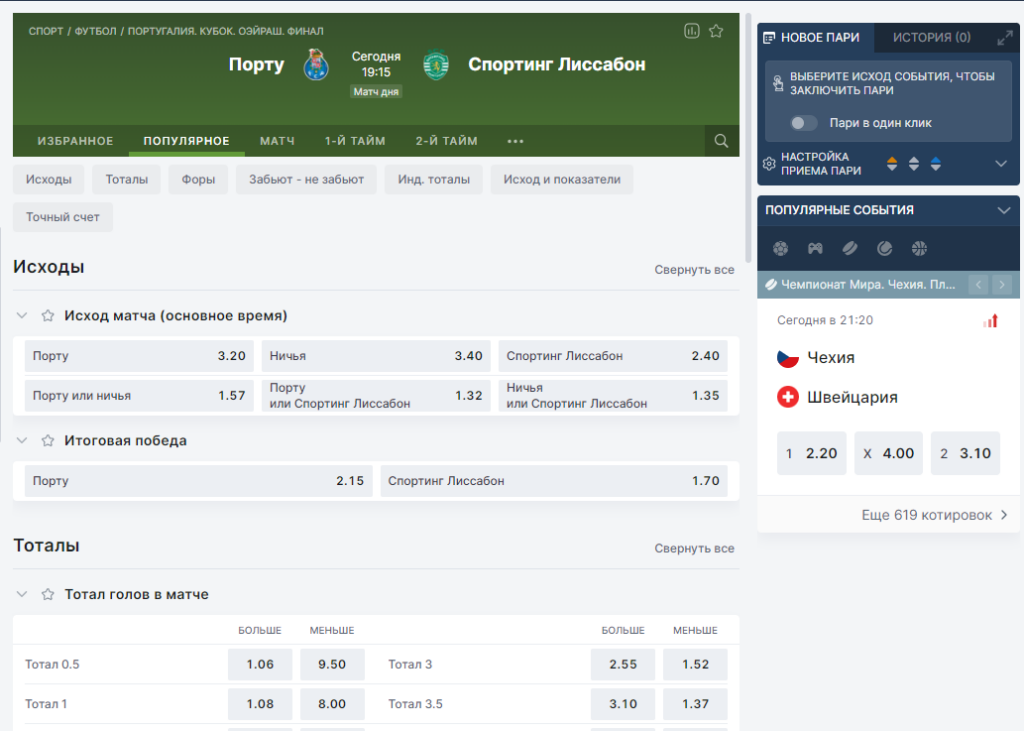Favorite the 'Тотал голов в матче' market star

(x=48, y=594)
